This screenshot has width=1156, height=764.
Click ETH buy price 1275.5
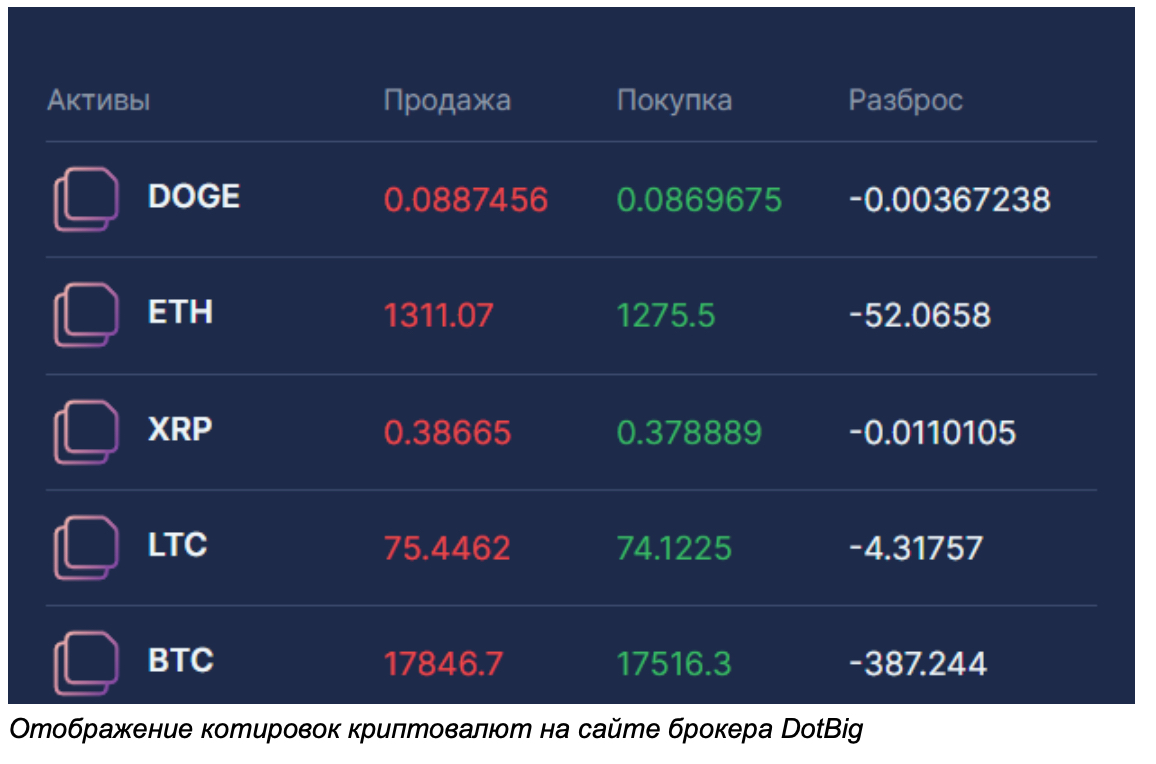(666, 316)
